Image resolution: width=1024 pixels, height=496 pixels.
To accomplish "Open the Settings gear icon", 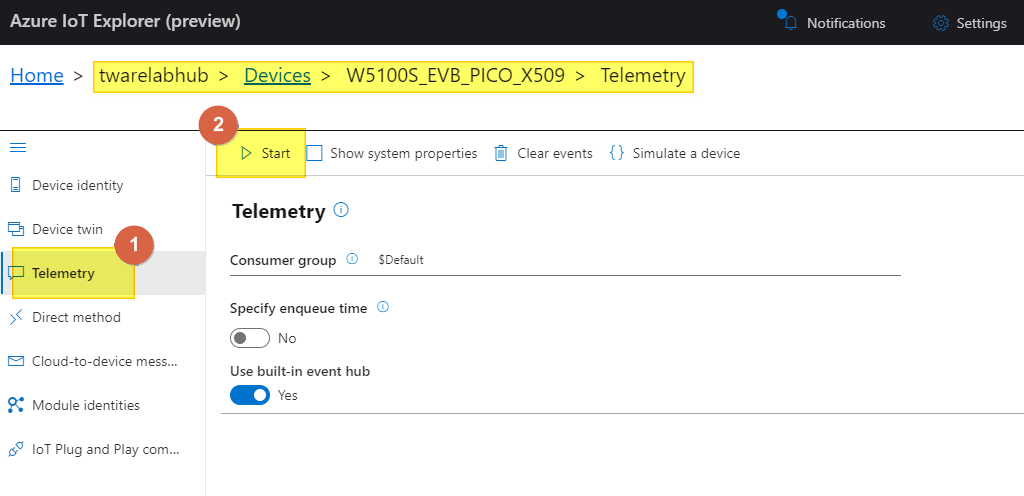I will tap(941, 23).
